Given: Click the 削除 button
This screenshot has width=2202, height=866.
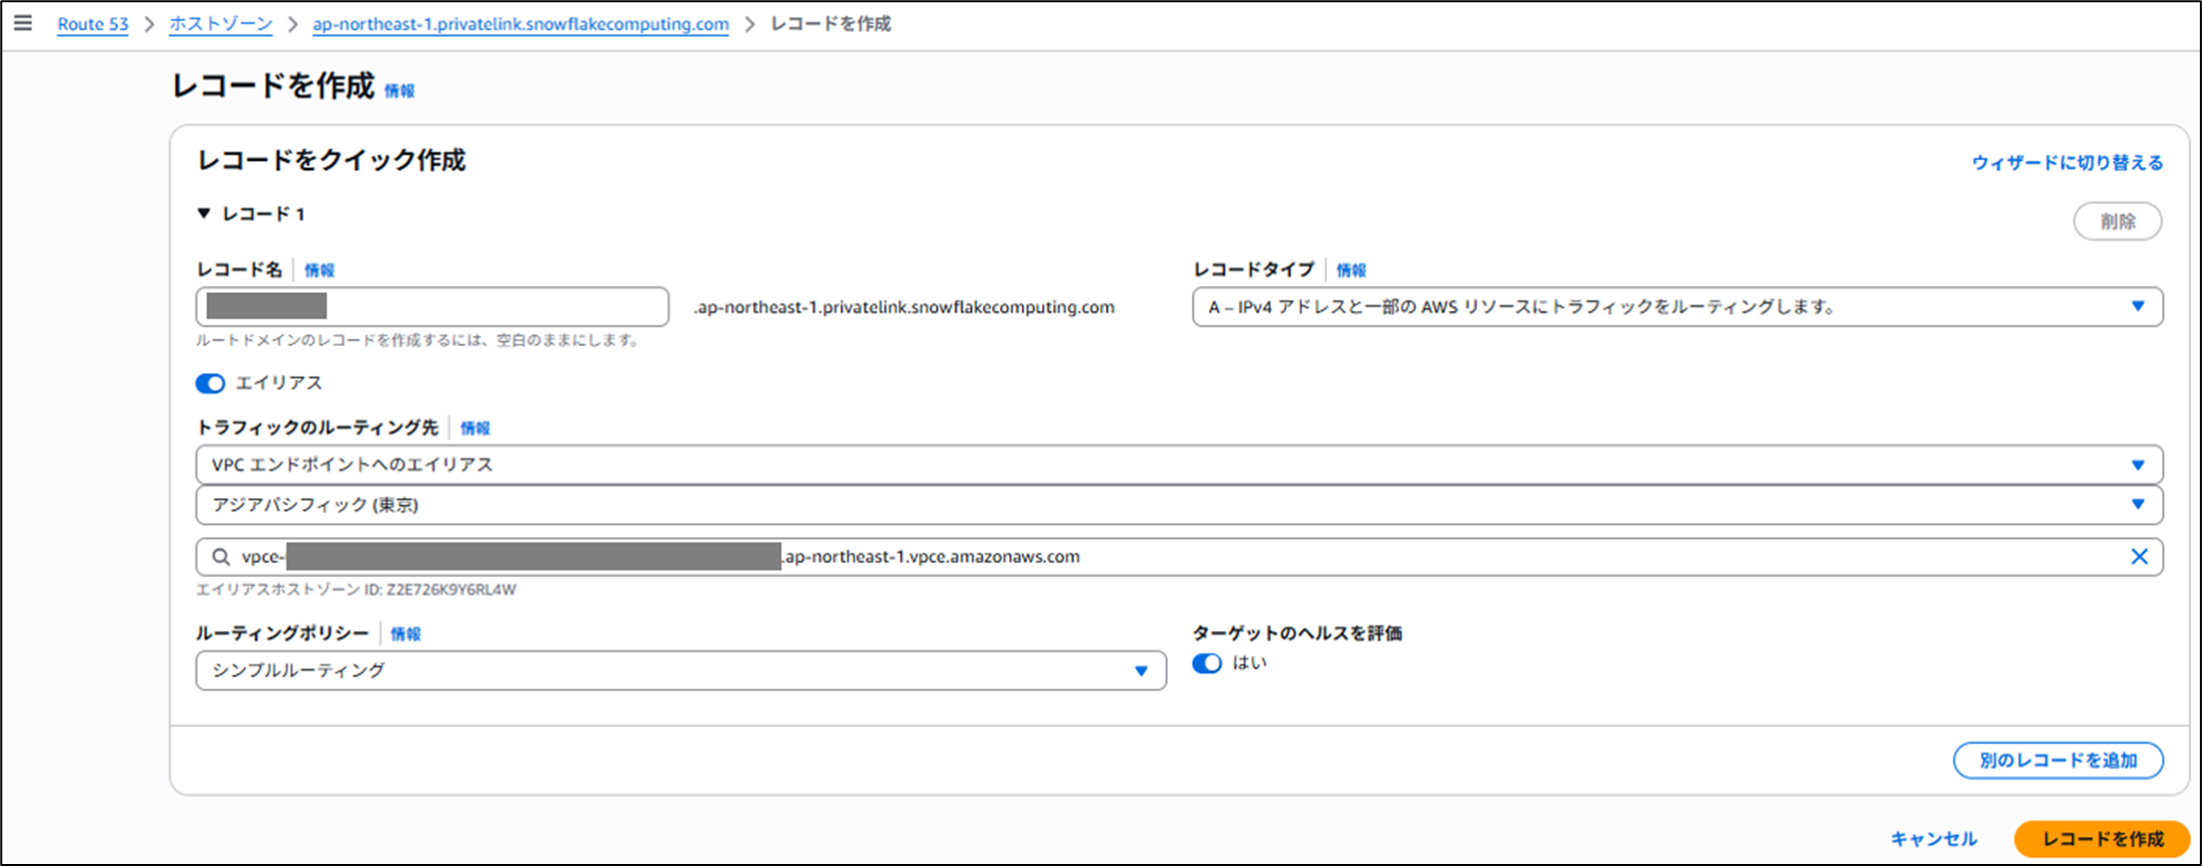Looking at the screenshot, I should [x=2118, y=221].
